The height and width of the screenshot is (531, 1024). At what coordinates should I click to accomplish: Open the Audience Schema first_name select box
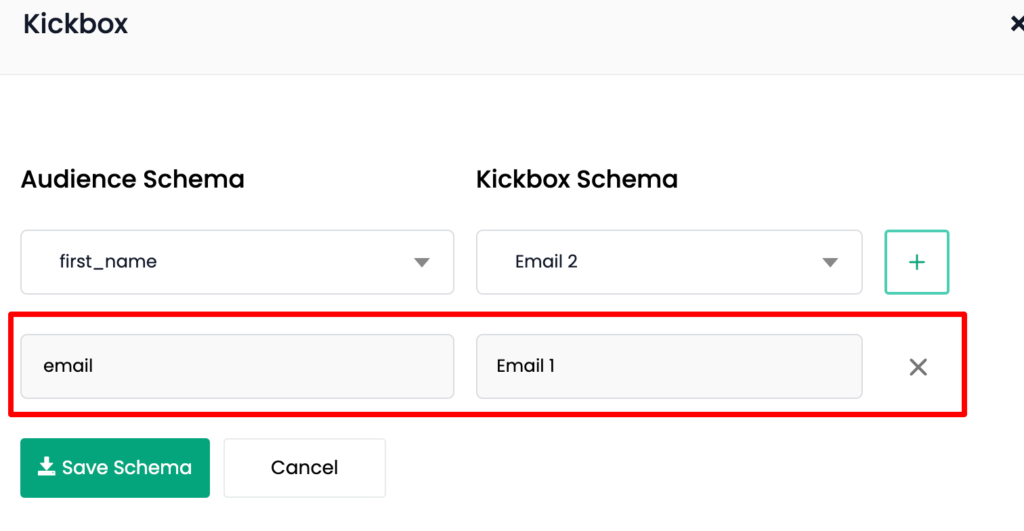tap(237, 262)
